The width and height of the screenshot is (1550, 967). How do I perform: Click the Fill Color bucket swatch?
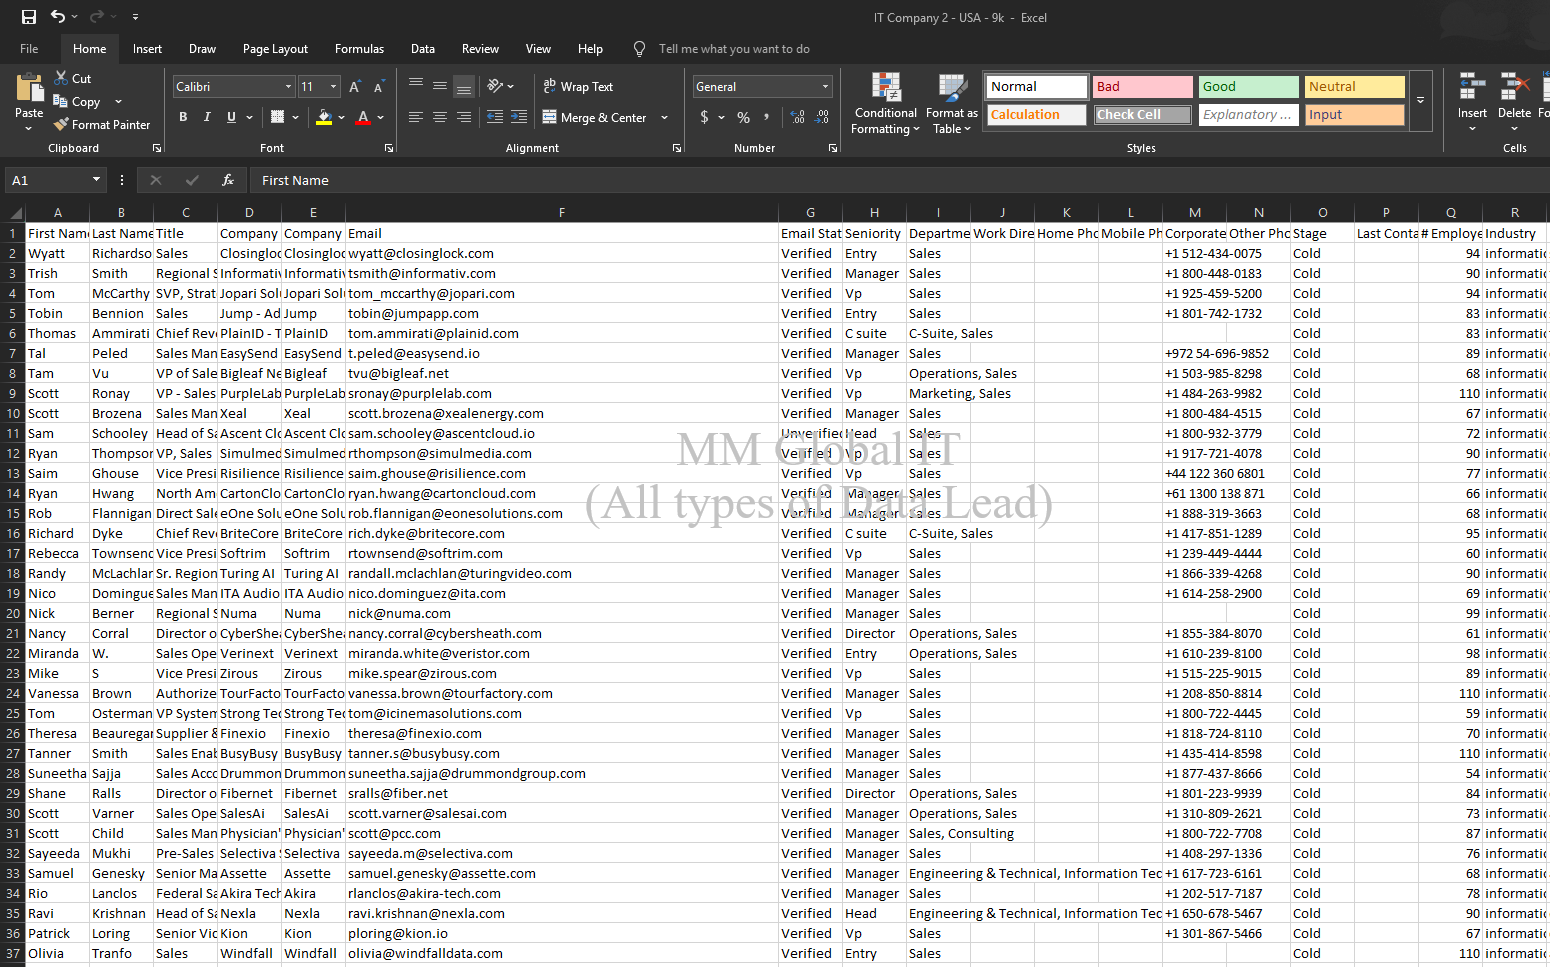coord(323,117)
